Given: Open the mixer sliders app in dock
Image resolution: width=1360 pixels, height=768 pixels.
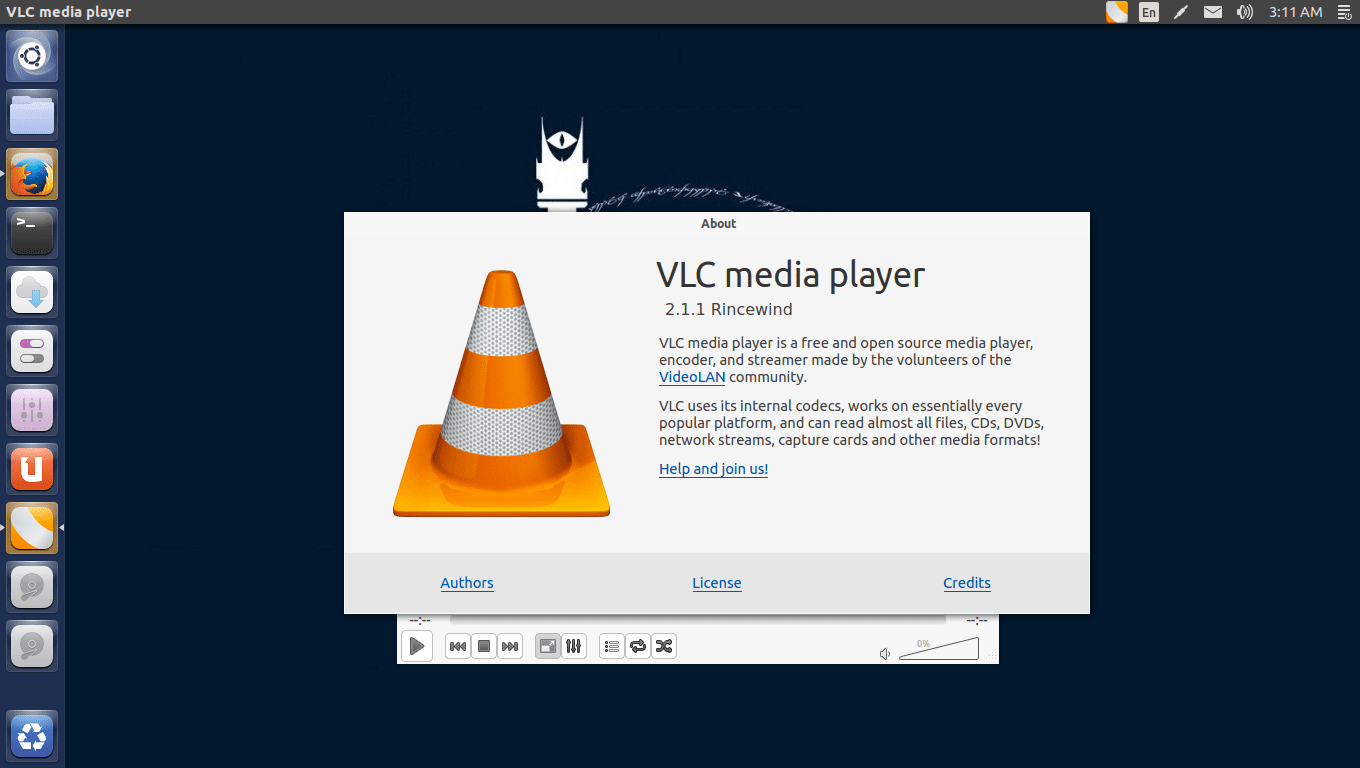Looking at the screenshot, I should 32,410.
